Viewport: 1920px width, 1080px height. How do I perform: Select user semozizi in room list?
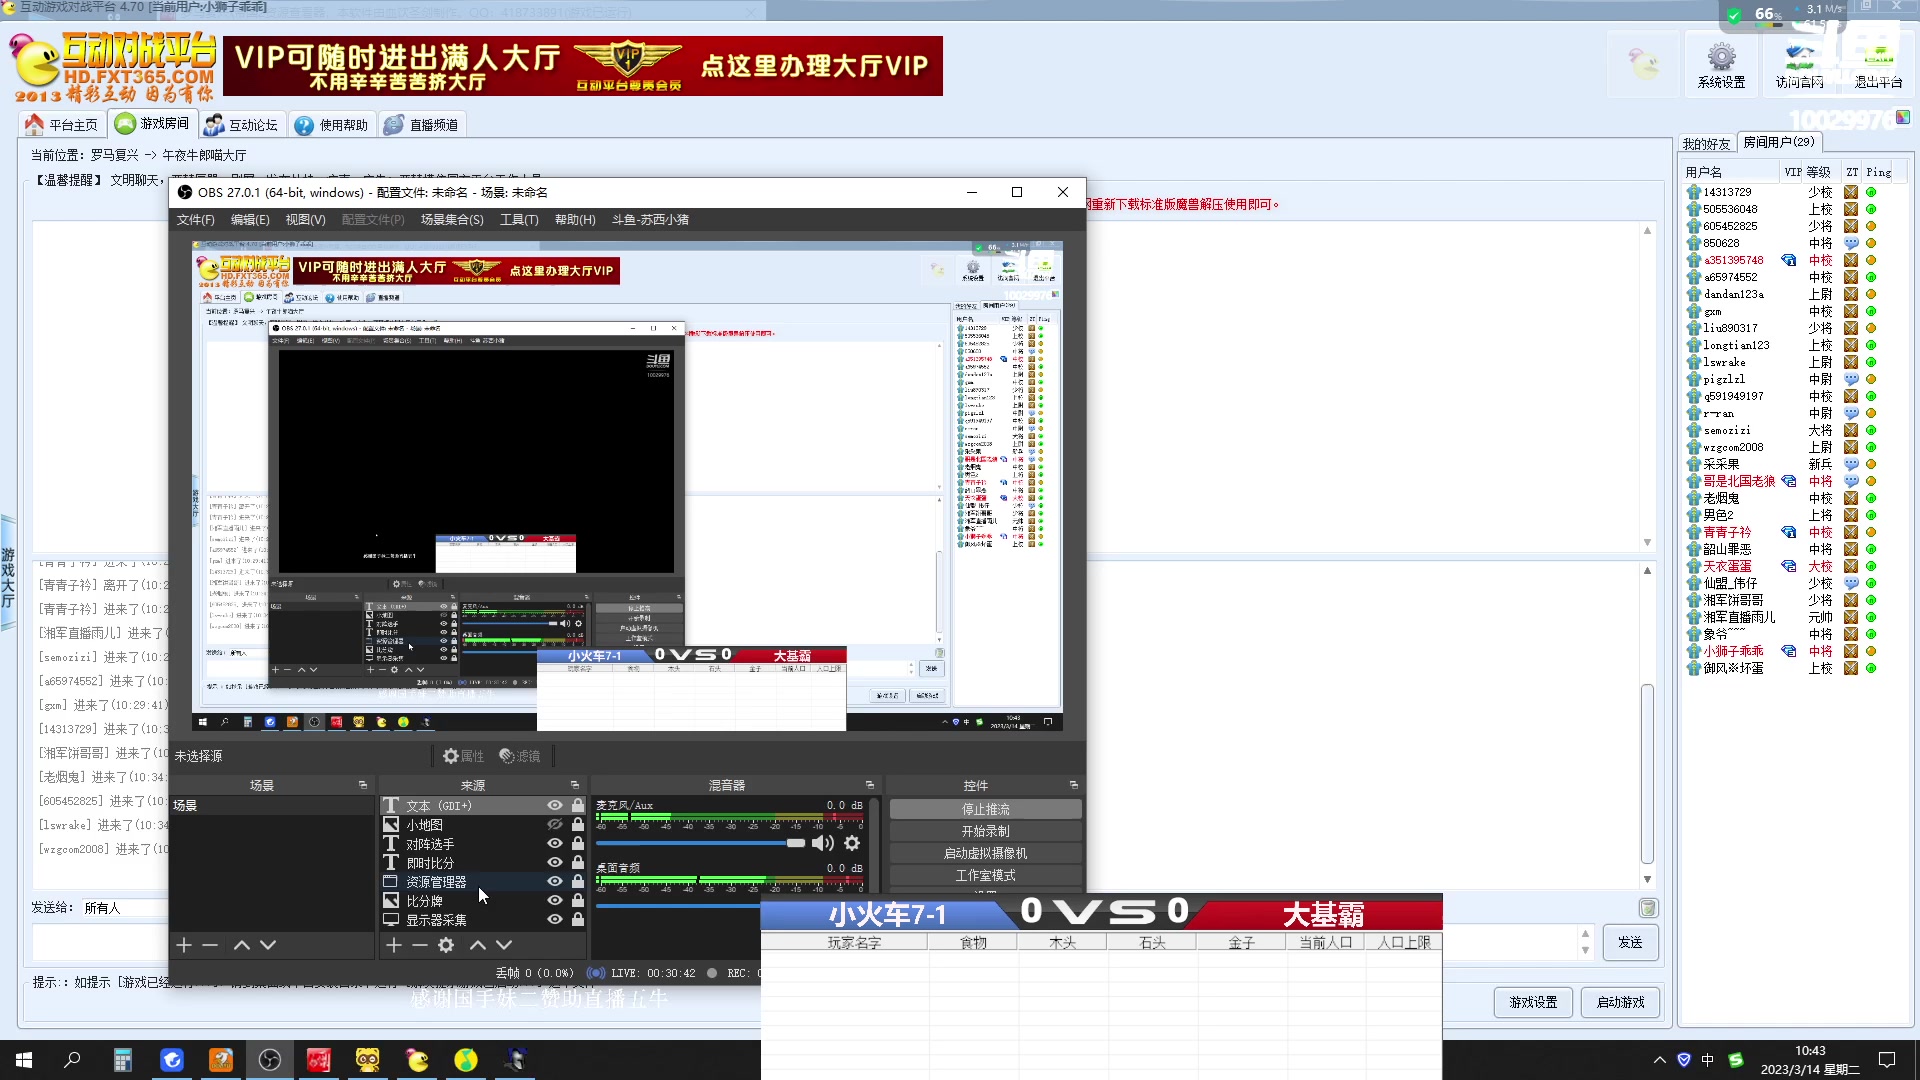pos(1727,430)
